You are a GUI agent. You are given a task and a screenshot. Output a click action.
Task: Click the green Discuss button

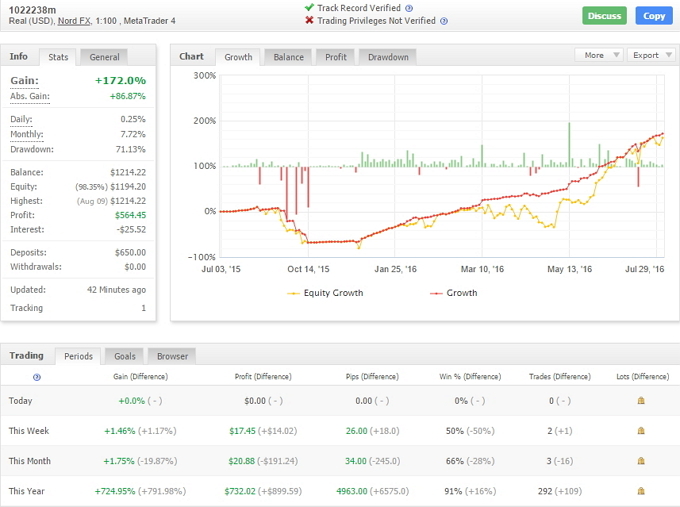point(604,16)
